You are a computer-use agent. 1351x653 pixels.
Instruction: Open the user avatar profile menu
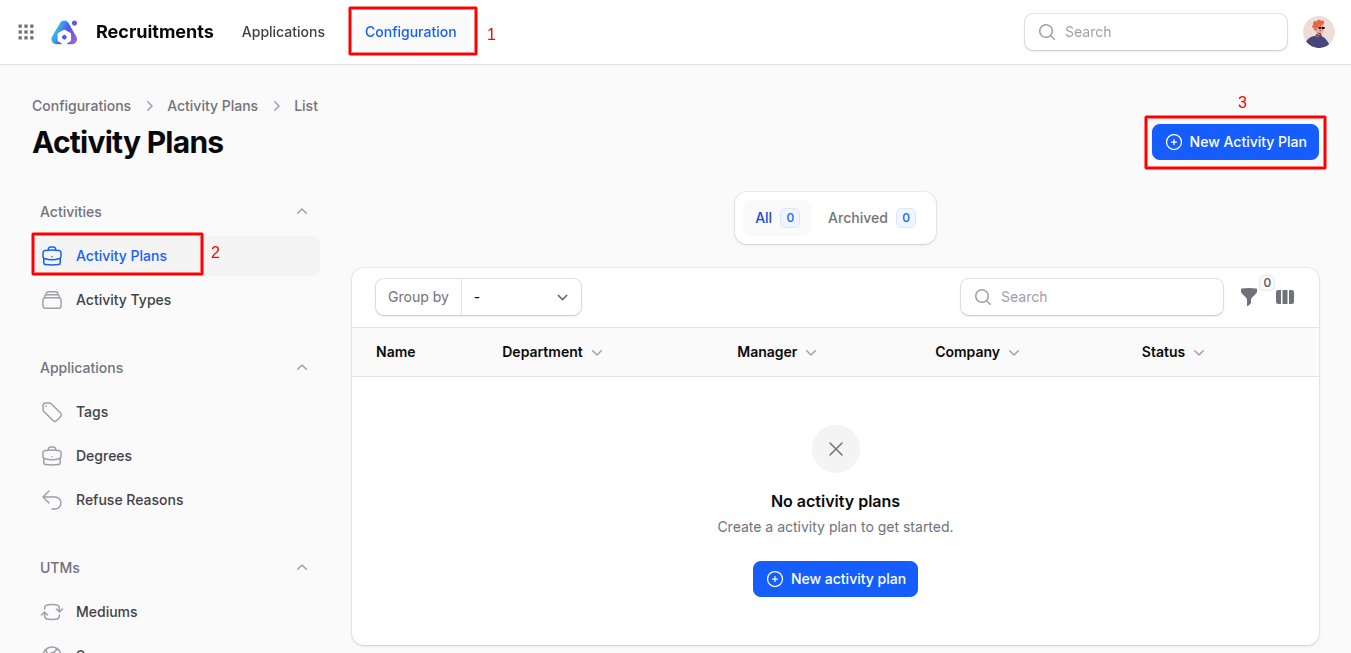click(x=1318, y=32)
